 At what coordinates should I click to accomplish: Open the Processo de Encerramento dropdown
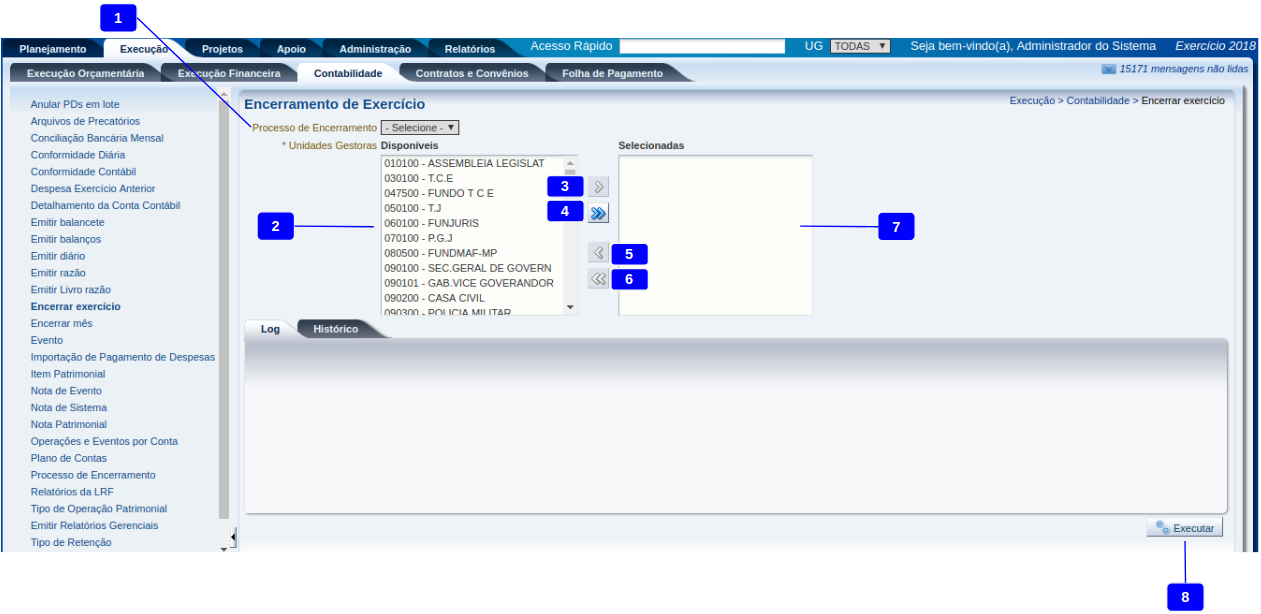[x=420, y=128]
